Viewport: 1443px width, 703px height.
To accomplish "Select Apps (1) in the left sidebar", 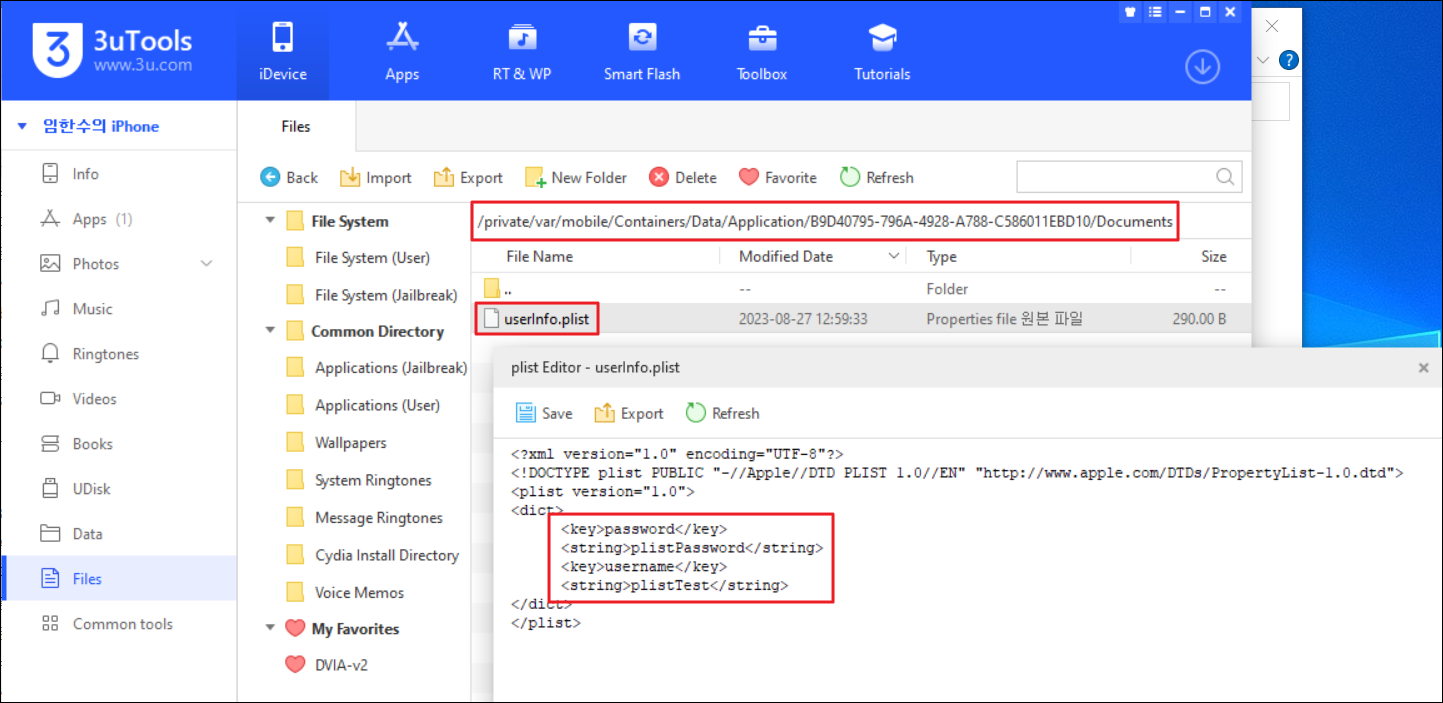I will (119, 219).
